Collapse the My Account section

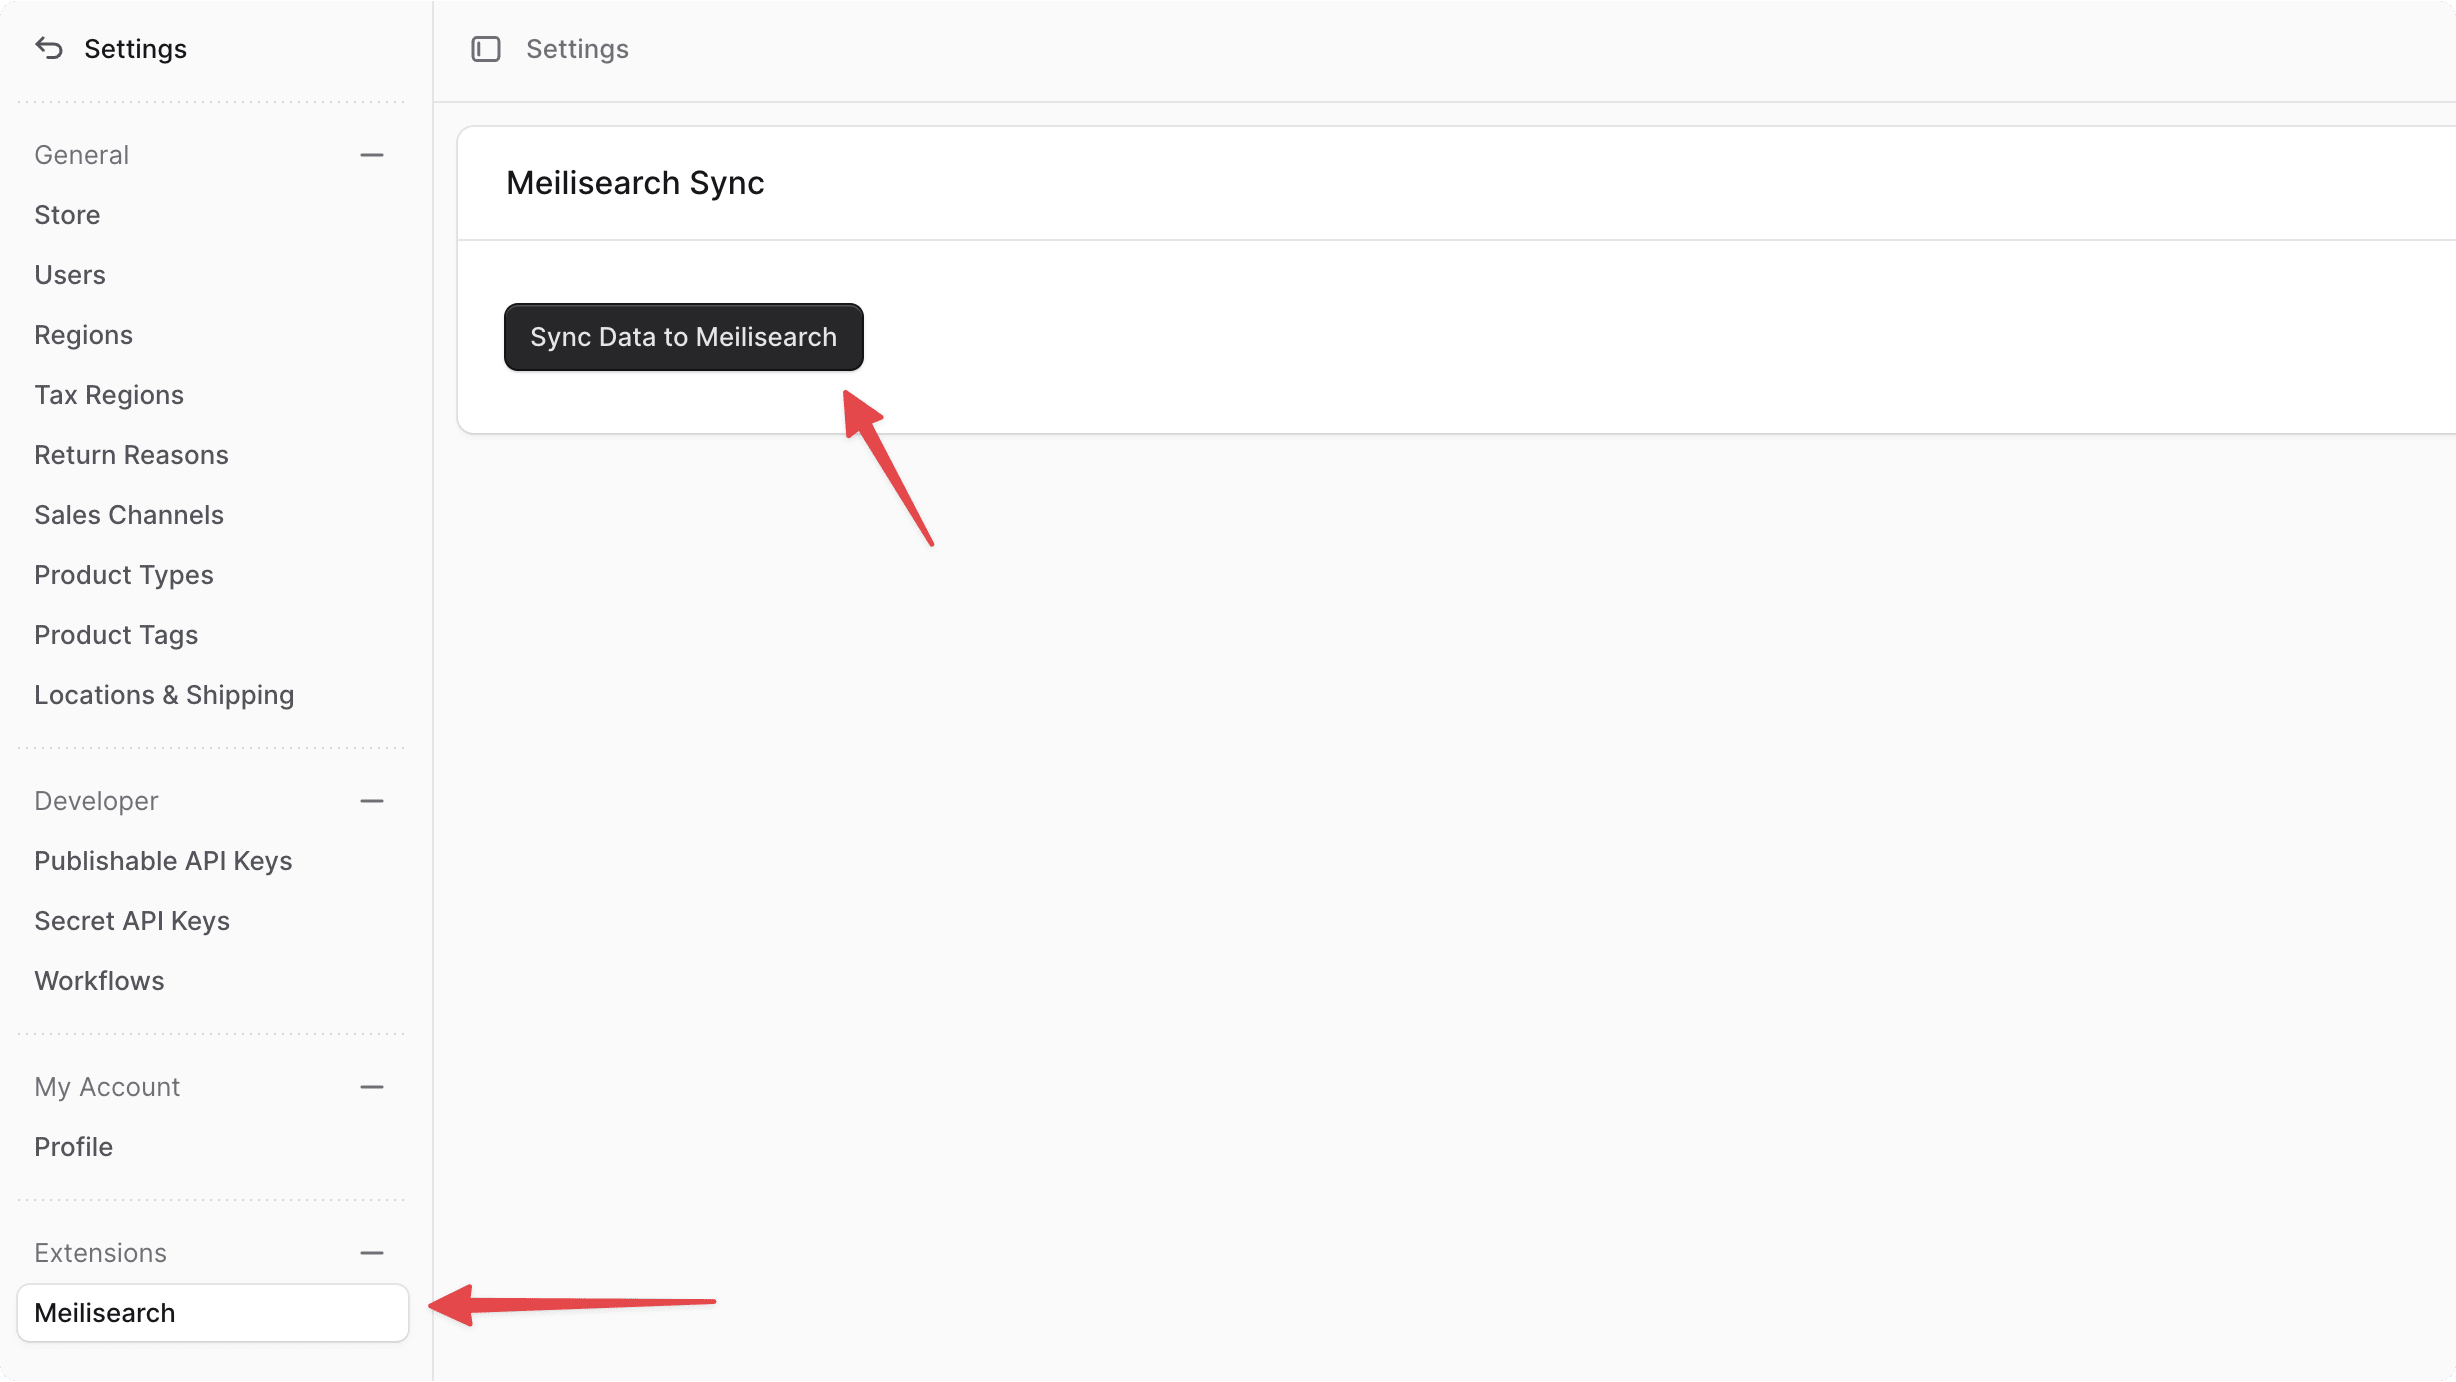click(x=372, y=1086)
